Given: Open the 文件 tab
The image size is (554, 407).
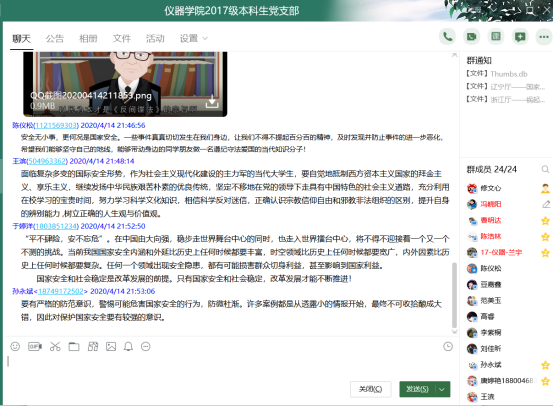Looking at the screenshot, I should [x=122, y=39].
